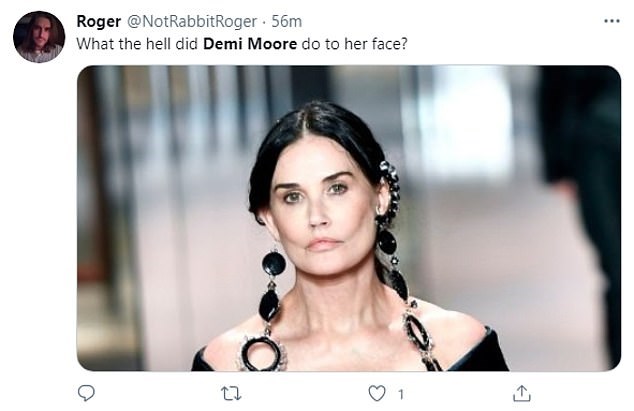
Task: Click the like count number 1
Action: [x=401, y=394]
